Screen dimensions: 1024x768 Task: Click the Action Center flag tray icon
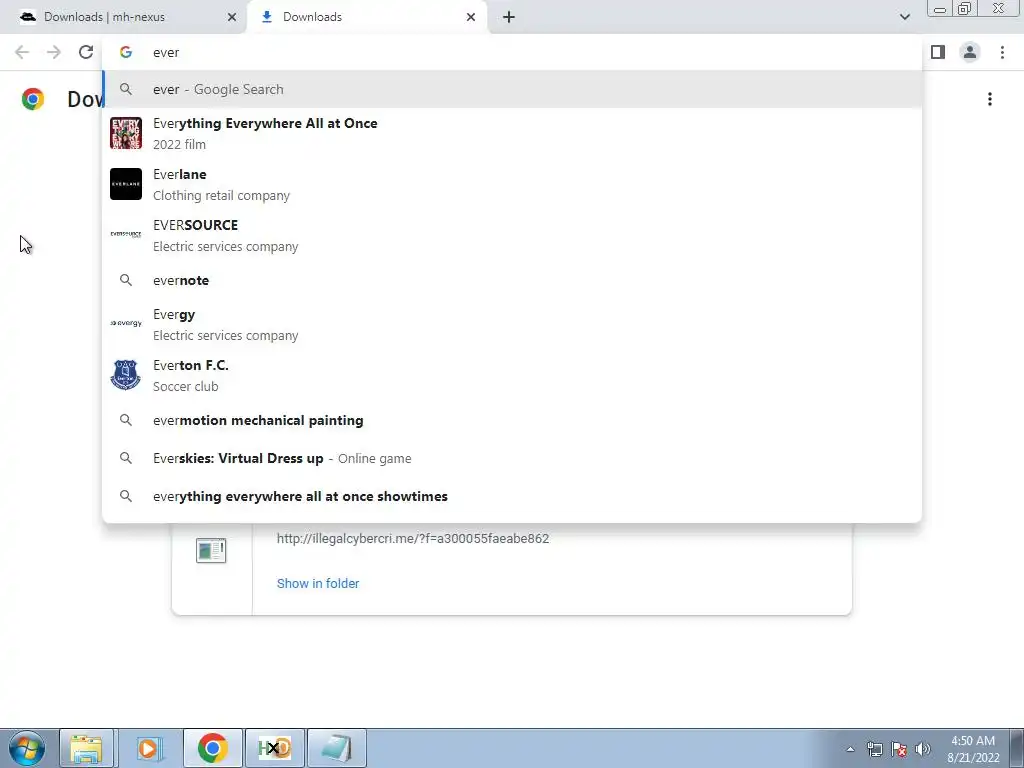click(899, 749)
